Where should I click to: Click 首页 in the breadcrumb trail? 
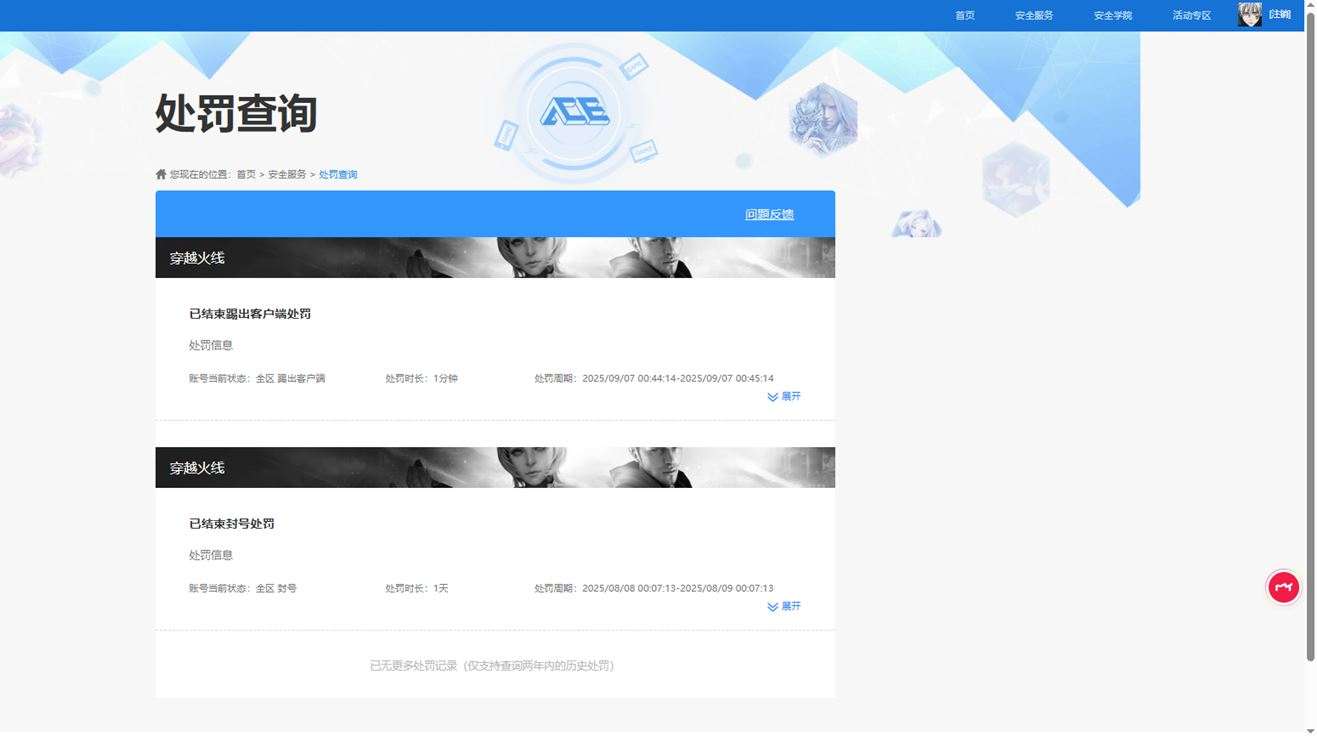pos(246,175)
